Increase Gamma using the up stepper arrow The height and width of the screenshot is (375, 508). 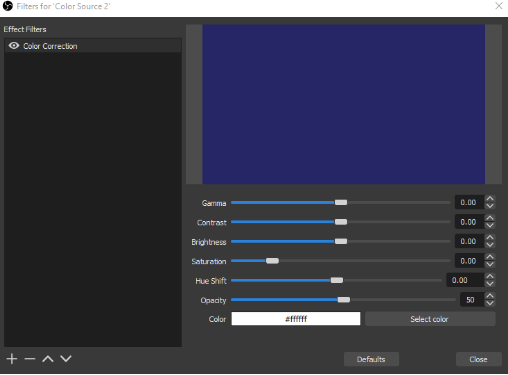point(490,199)
